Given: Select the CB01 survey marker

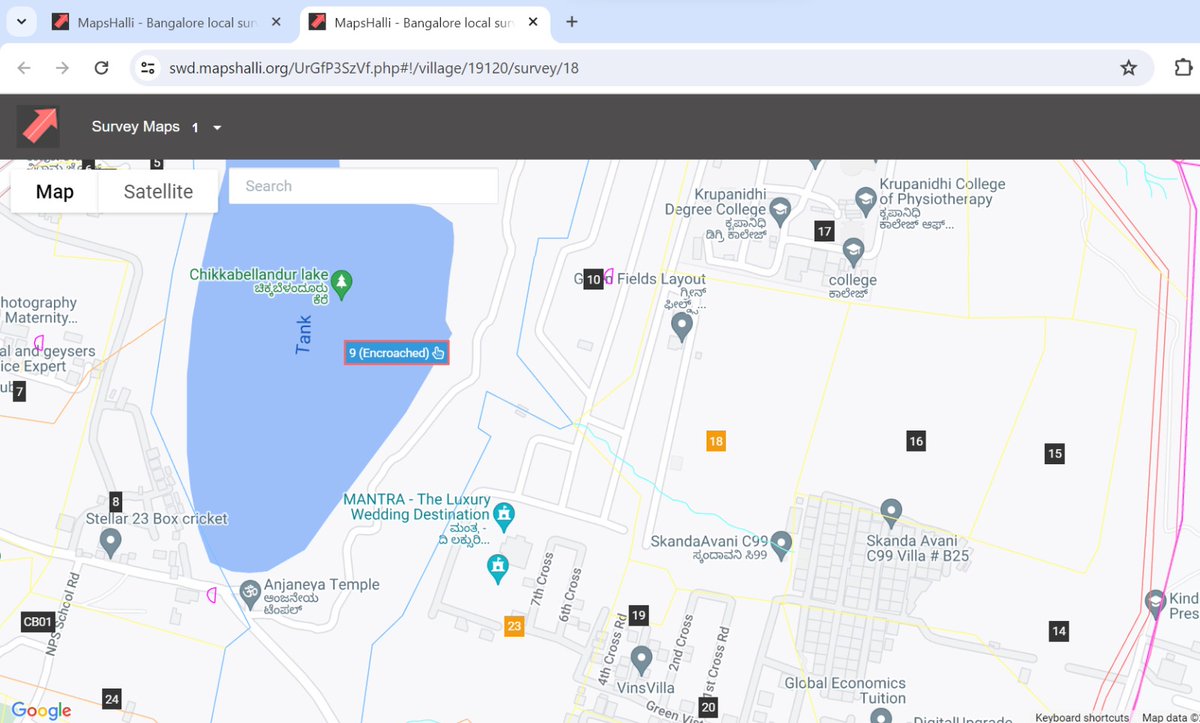Looking at the screenshot, I should pos(37,622).
